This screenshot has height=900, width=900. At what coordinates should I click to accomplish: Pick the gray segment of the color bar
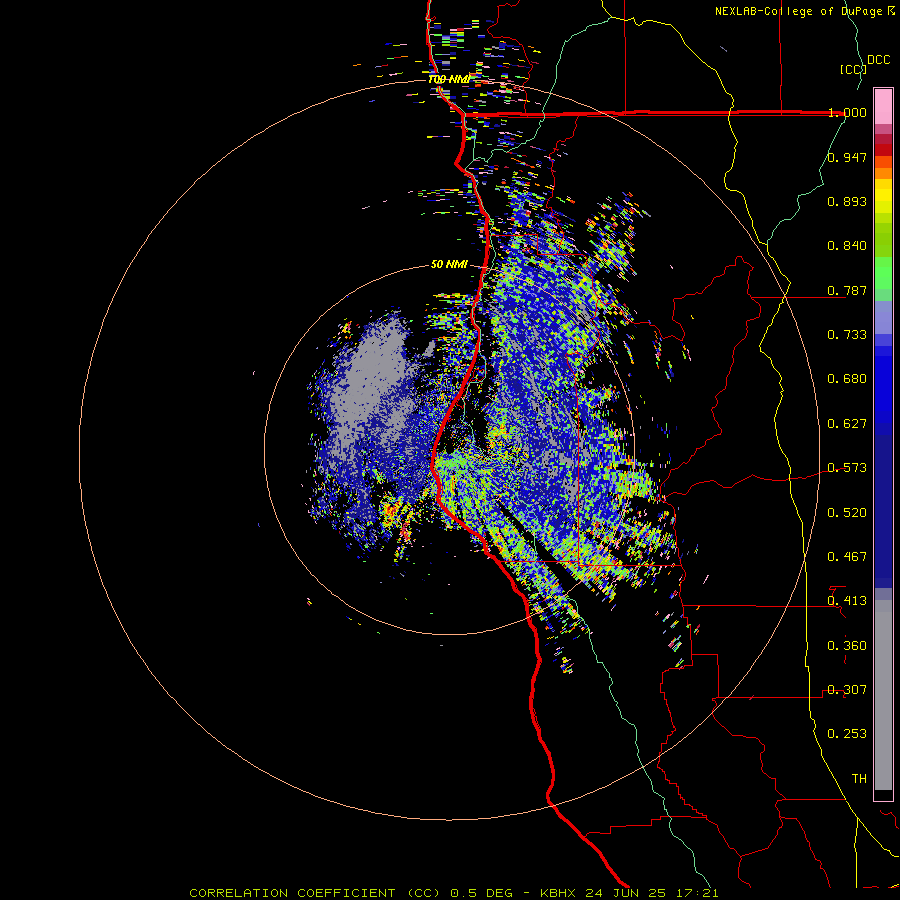click(883, 695)
